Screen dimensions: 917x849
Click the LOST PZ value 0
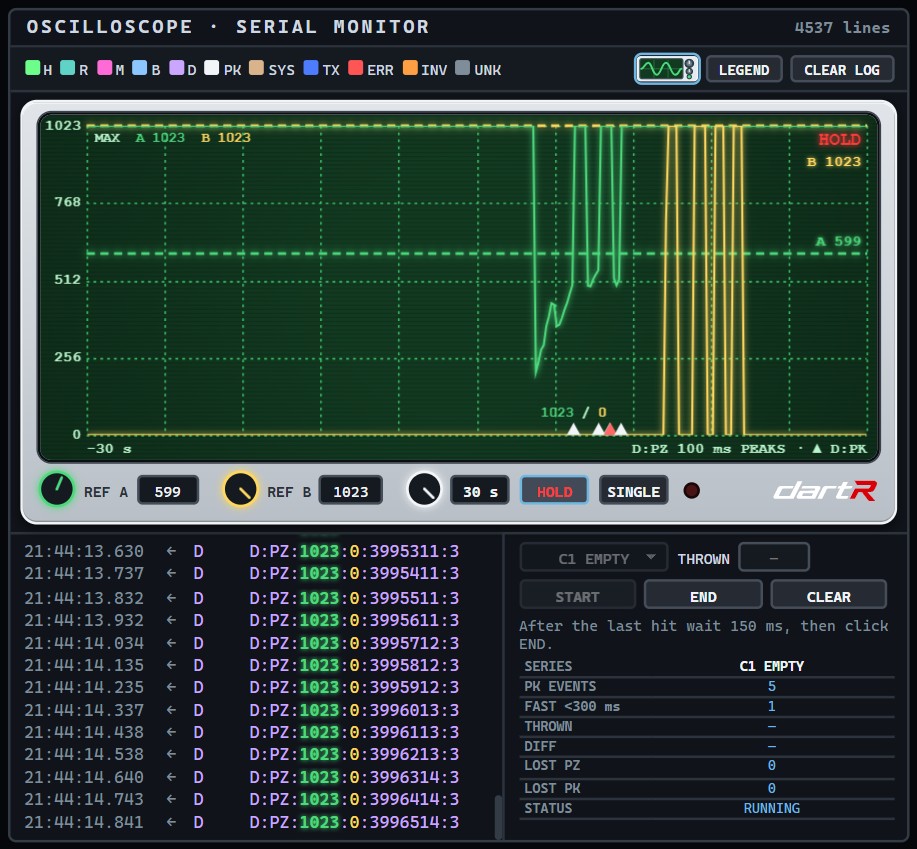click(x=771, y=765)
